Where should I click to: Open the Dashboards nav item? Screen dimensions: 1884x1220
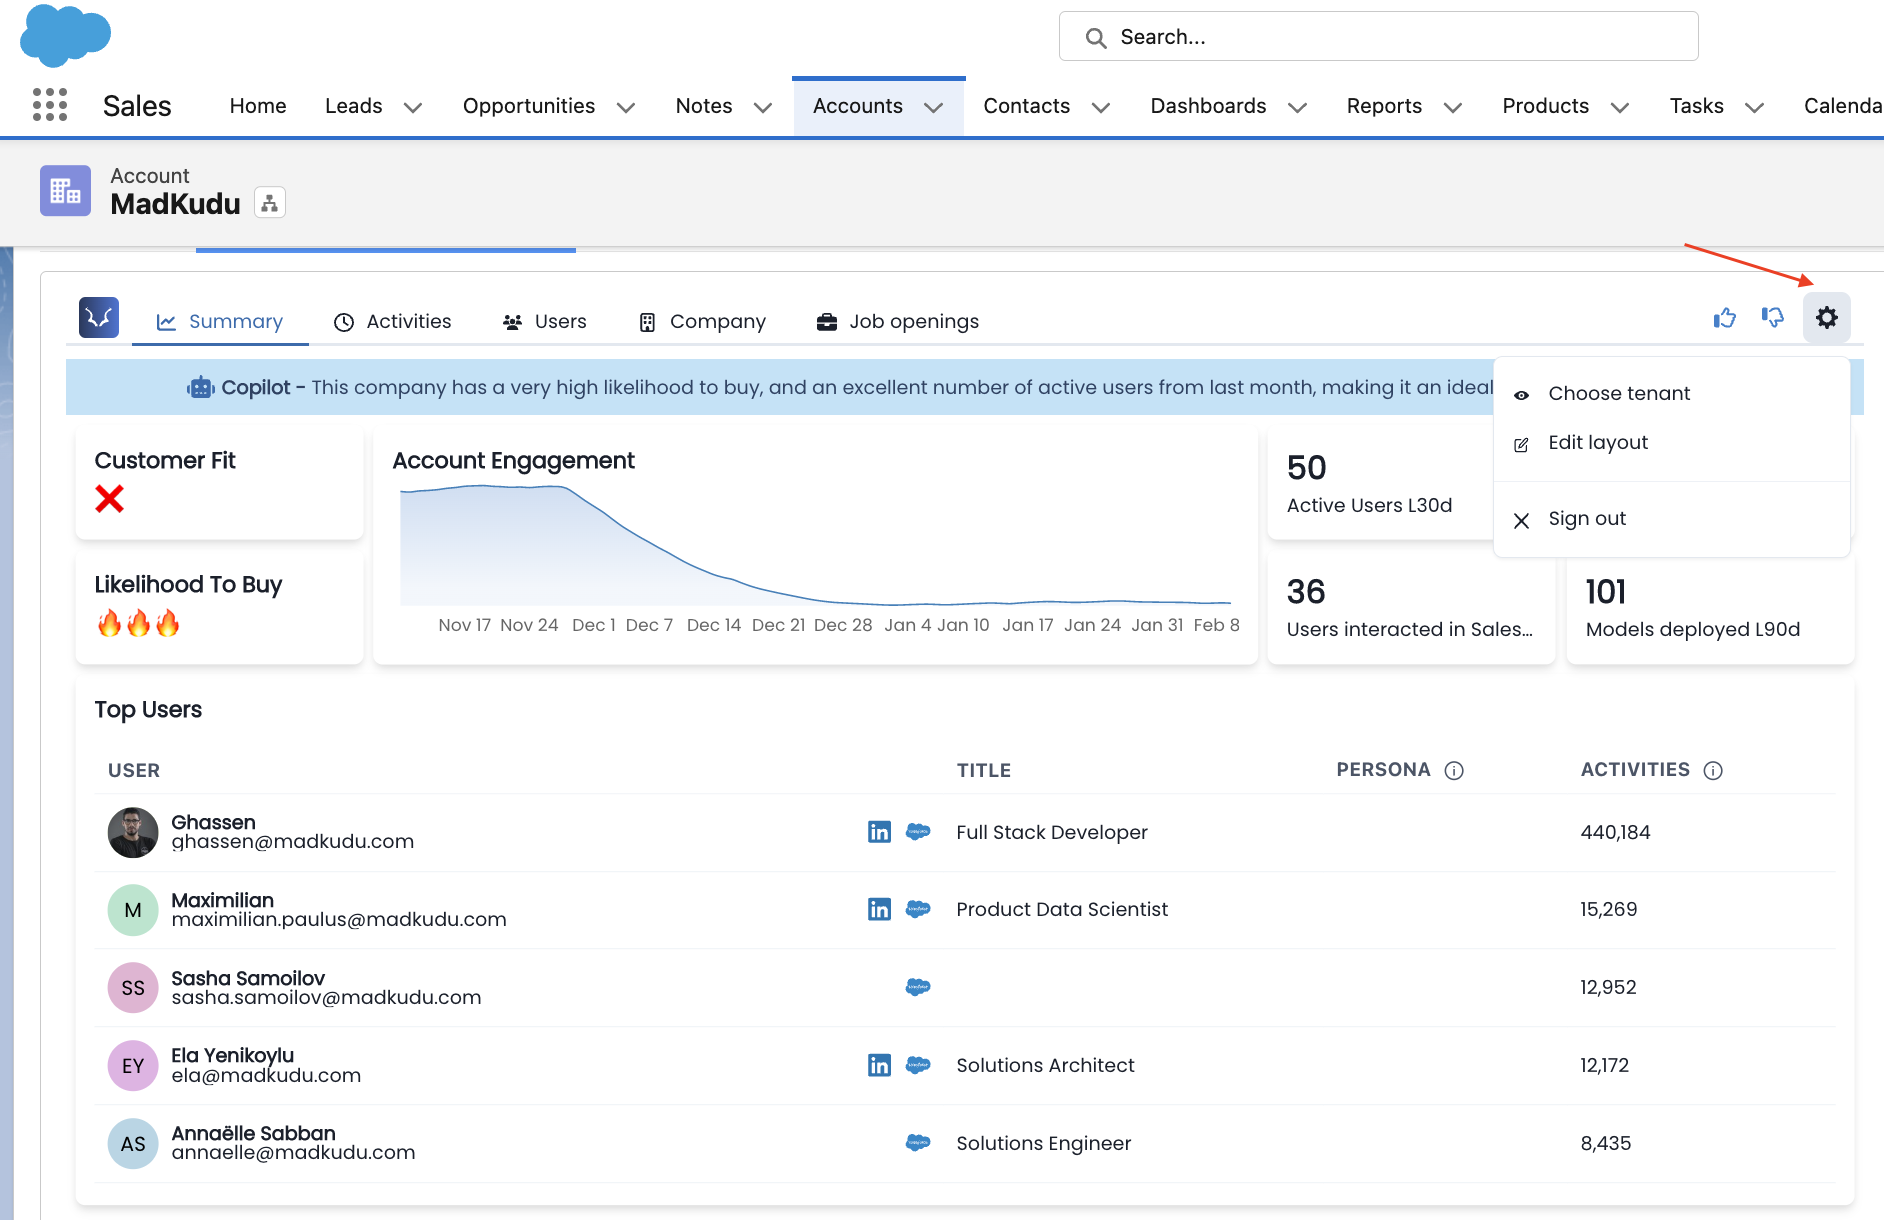coord(1208,106)
